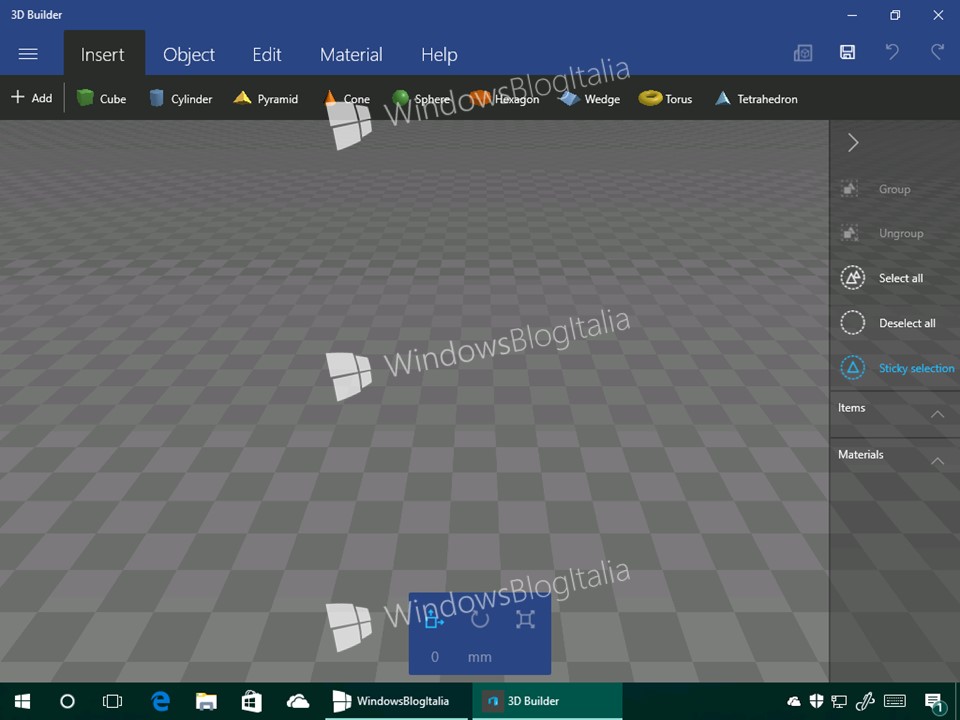Switch to the Insert tab
Viewport: 960px width, 720px height.
coord(103,54)
